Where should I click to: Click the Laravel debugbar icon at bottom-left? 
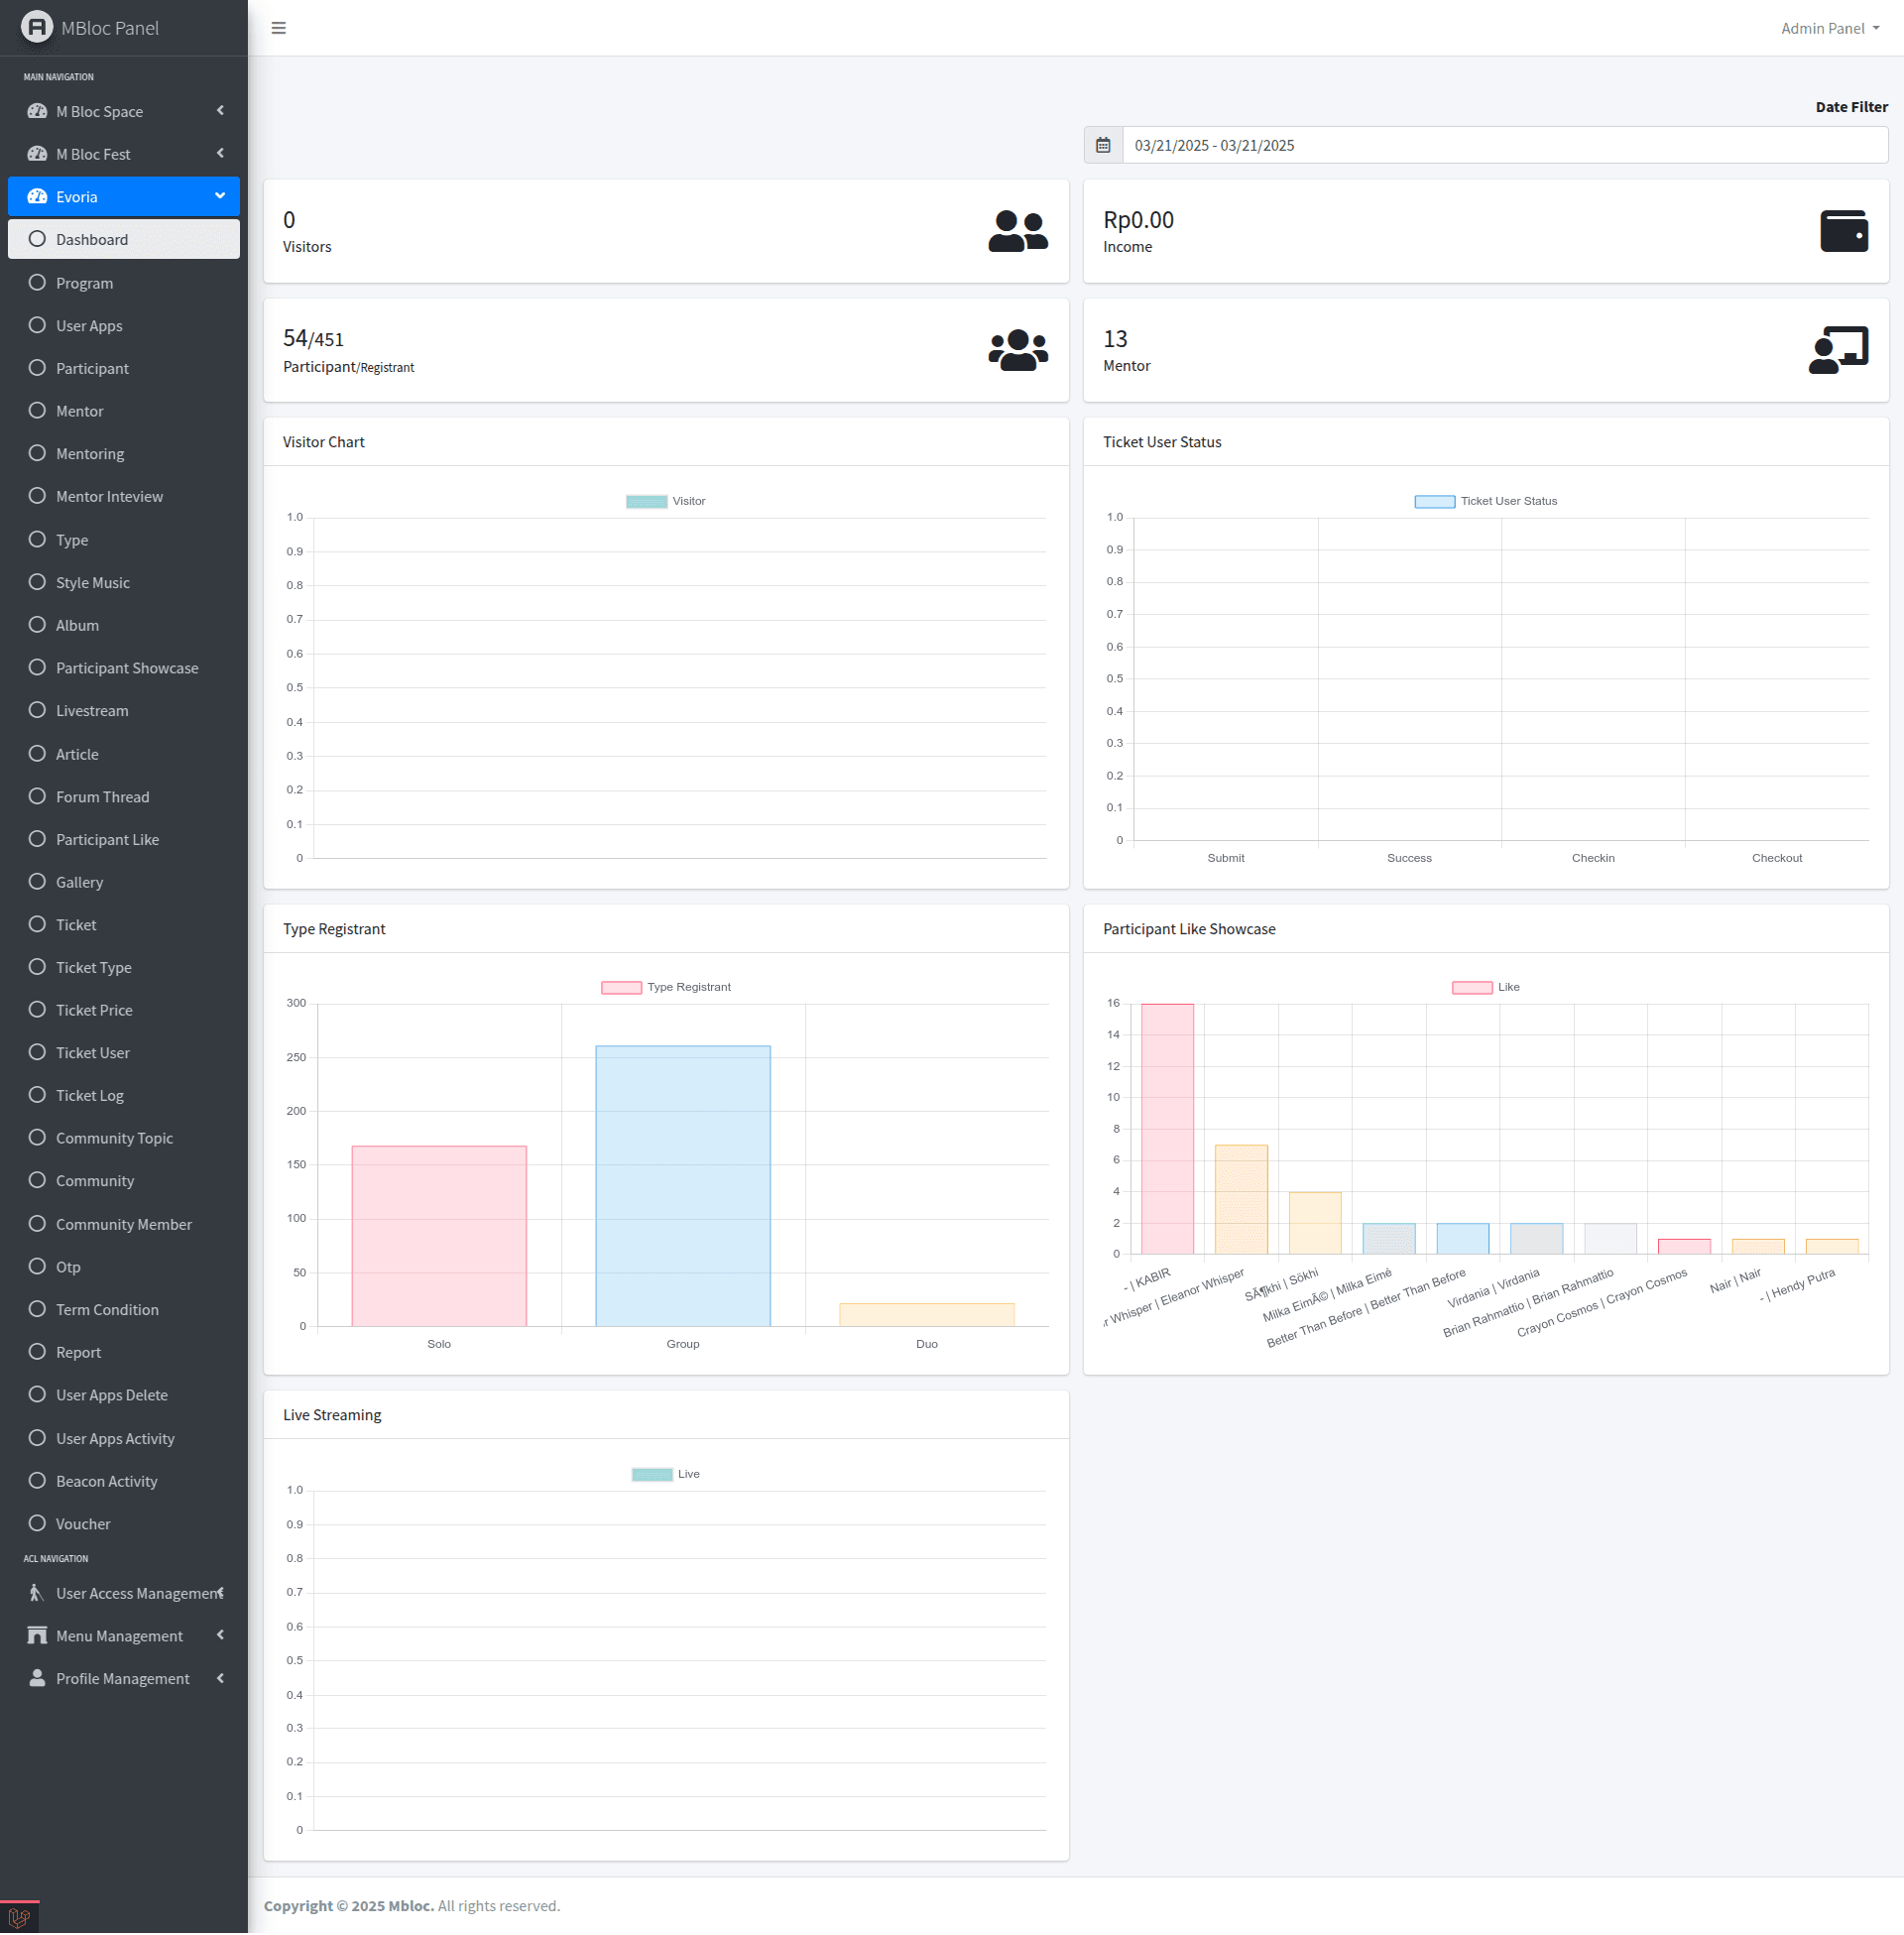pyautogui.click(x=19, y=1917)
